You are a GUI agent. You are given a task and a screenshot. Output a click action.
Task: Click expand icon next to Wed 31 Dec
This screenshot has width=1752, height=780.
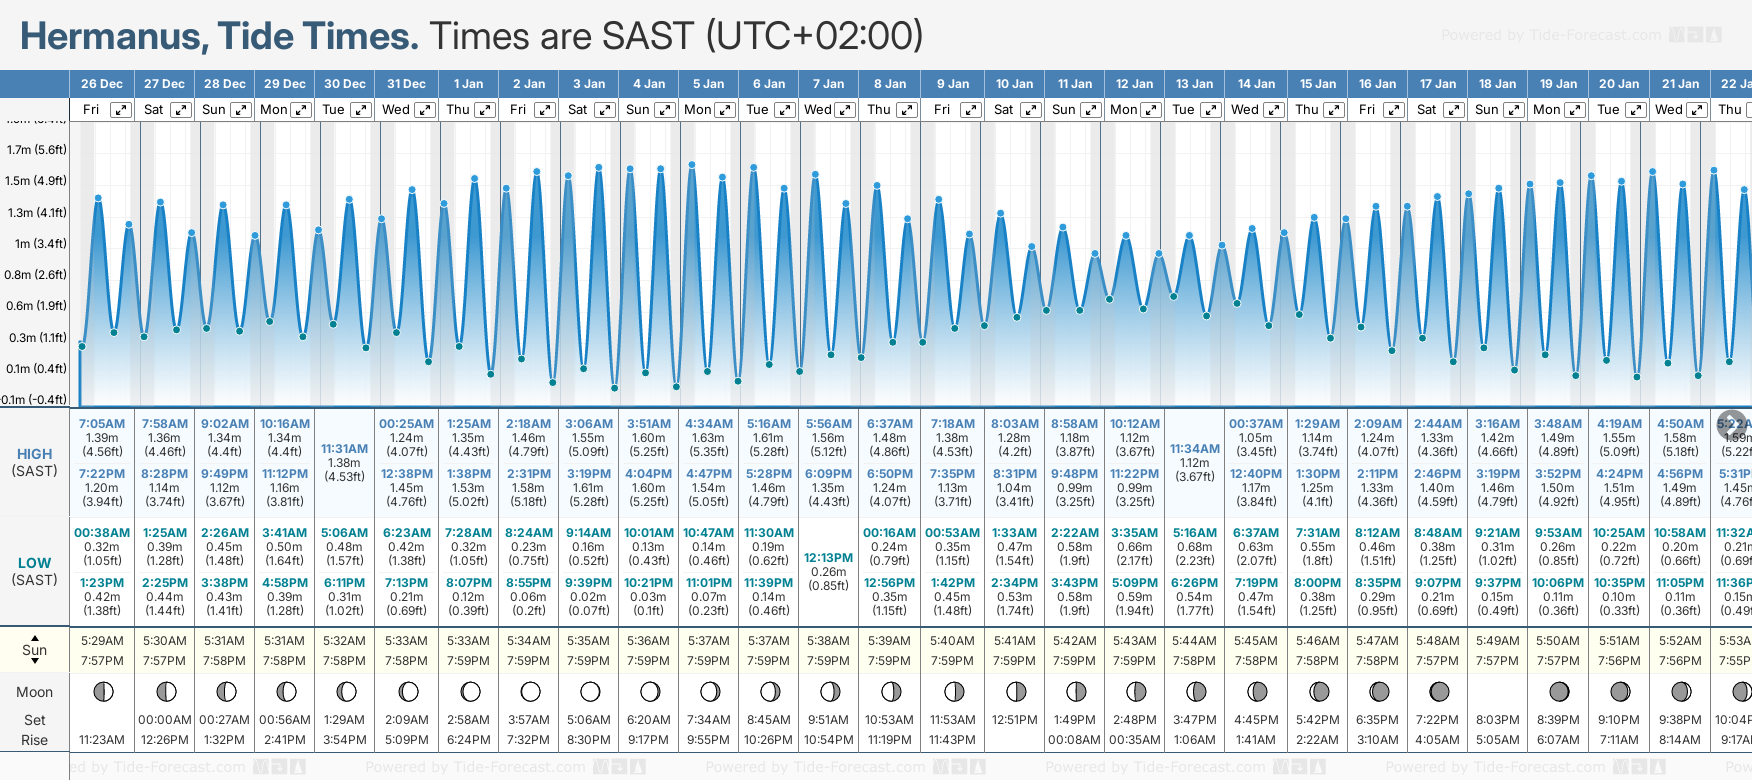(425, 110)
